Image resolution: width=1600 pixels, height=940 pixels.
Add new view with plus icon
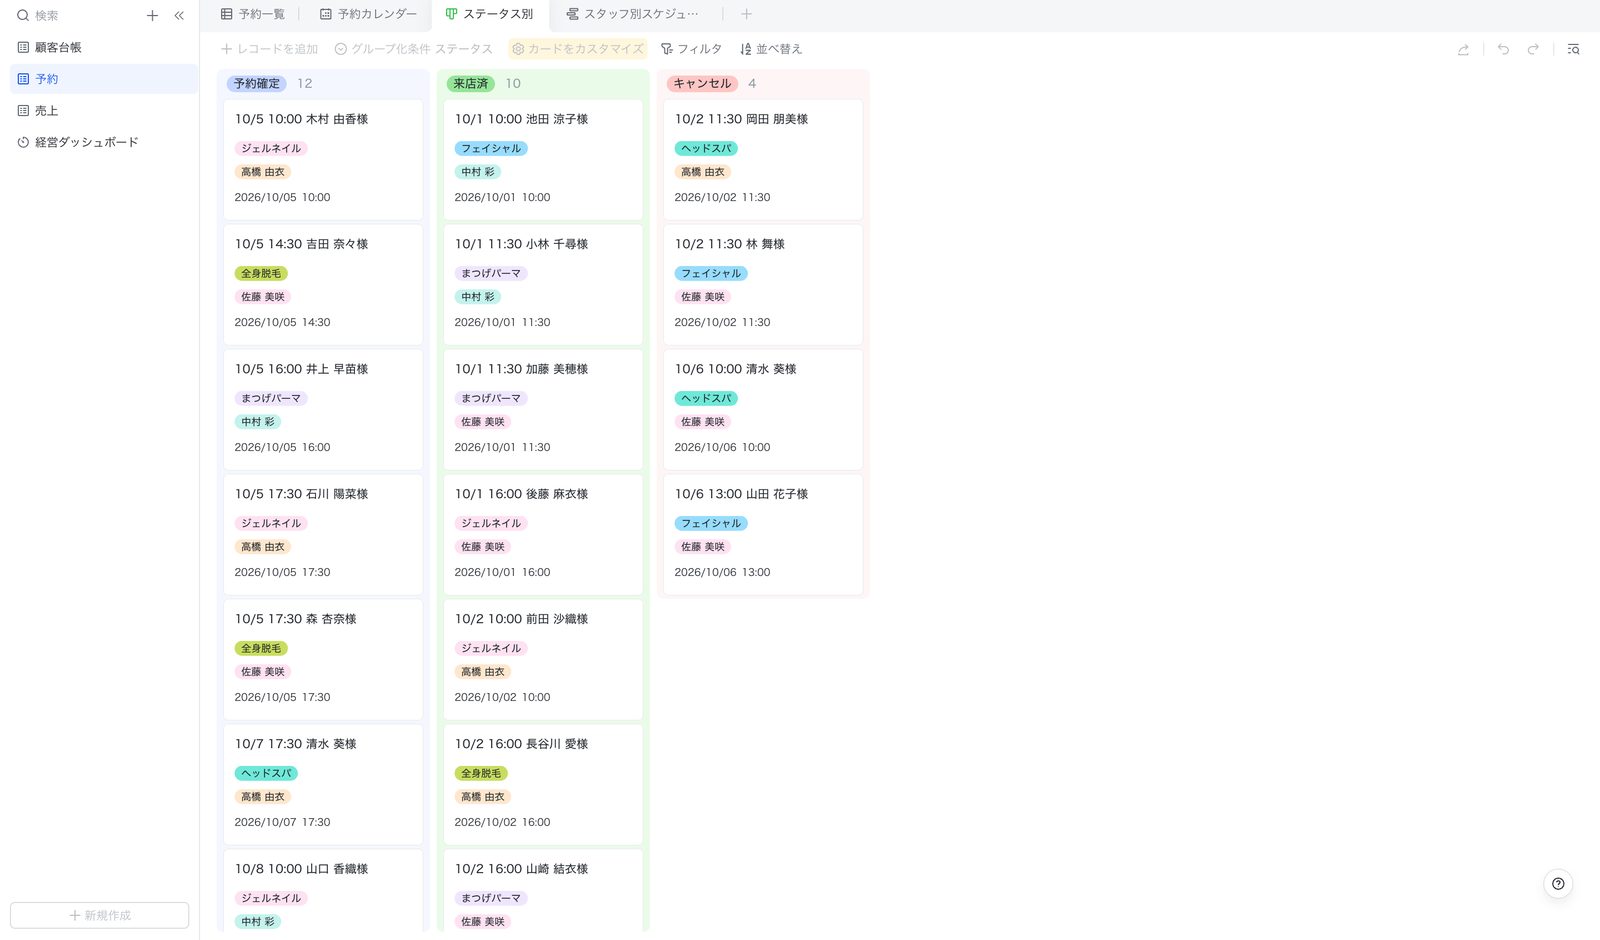746,14
